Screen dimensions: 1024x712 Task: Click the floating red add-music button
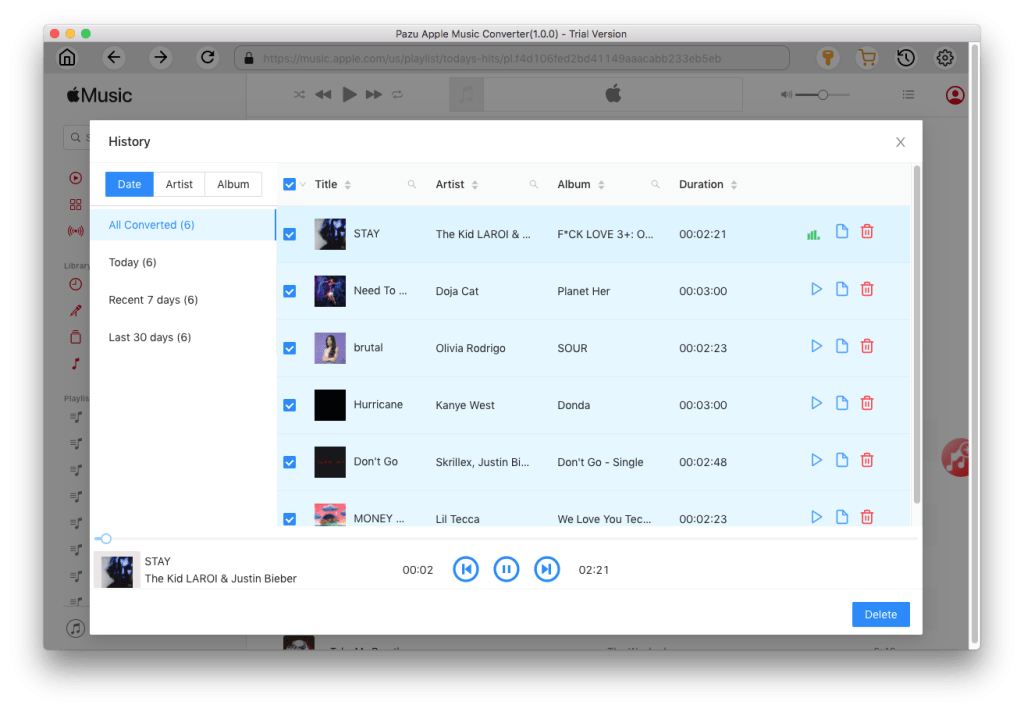957,457
